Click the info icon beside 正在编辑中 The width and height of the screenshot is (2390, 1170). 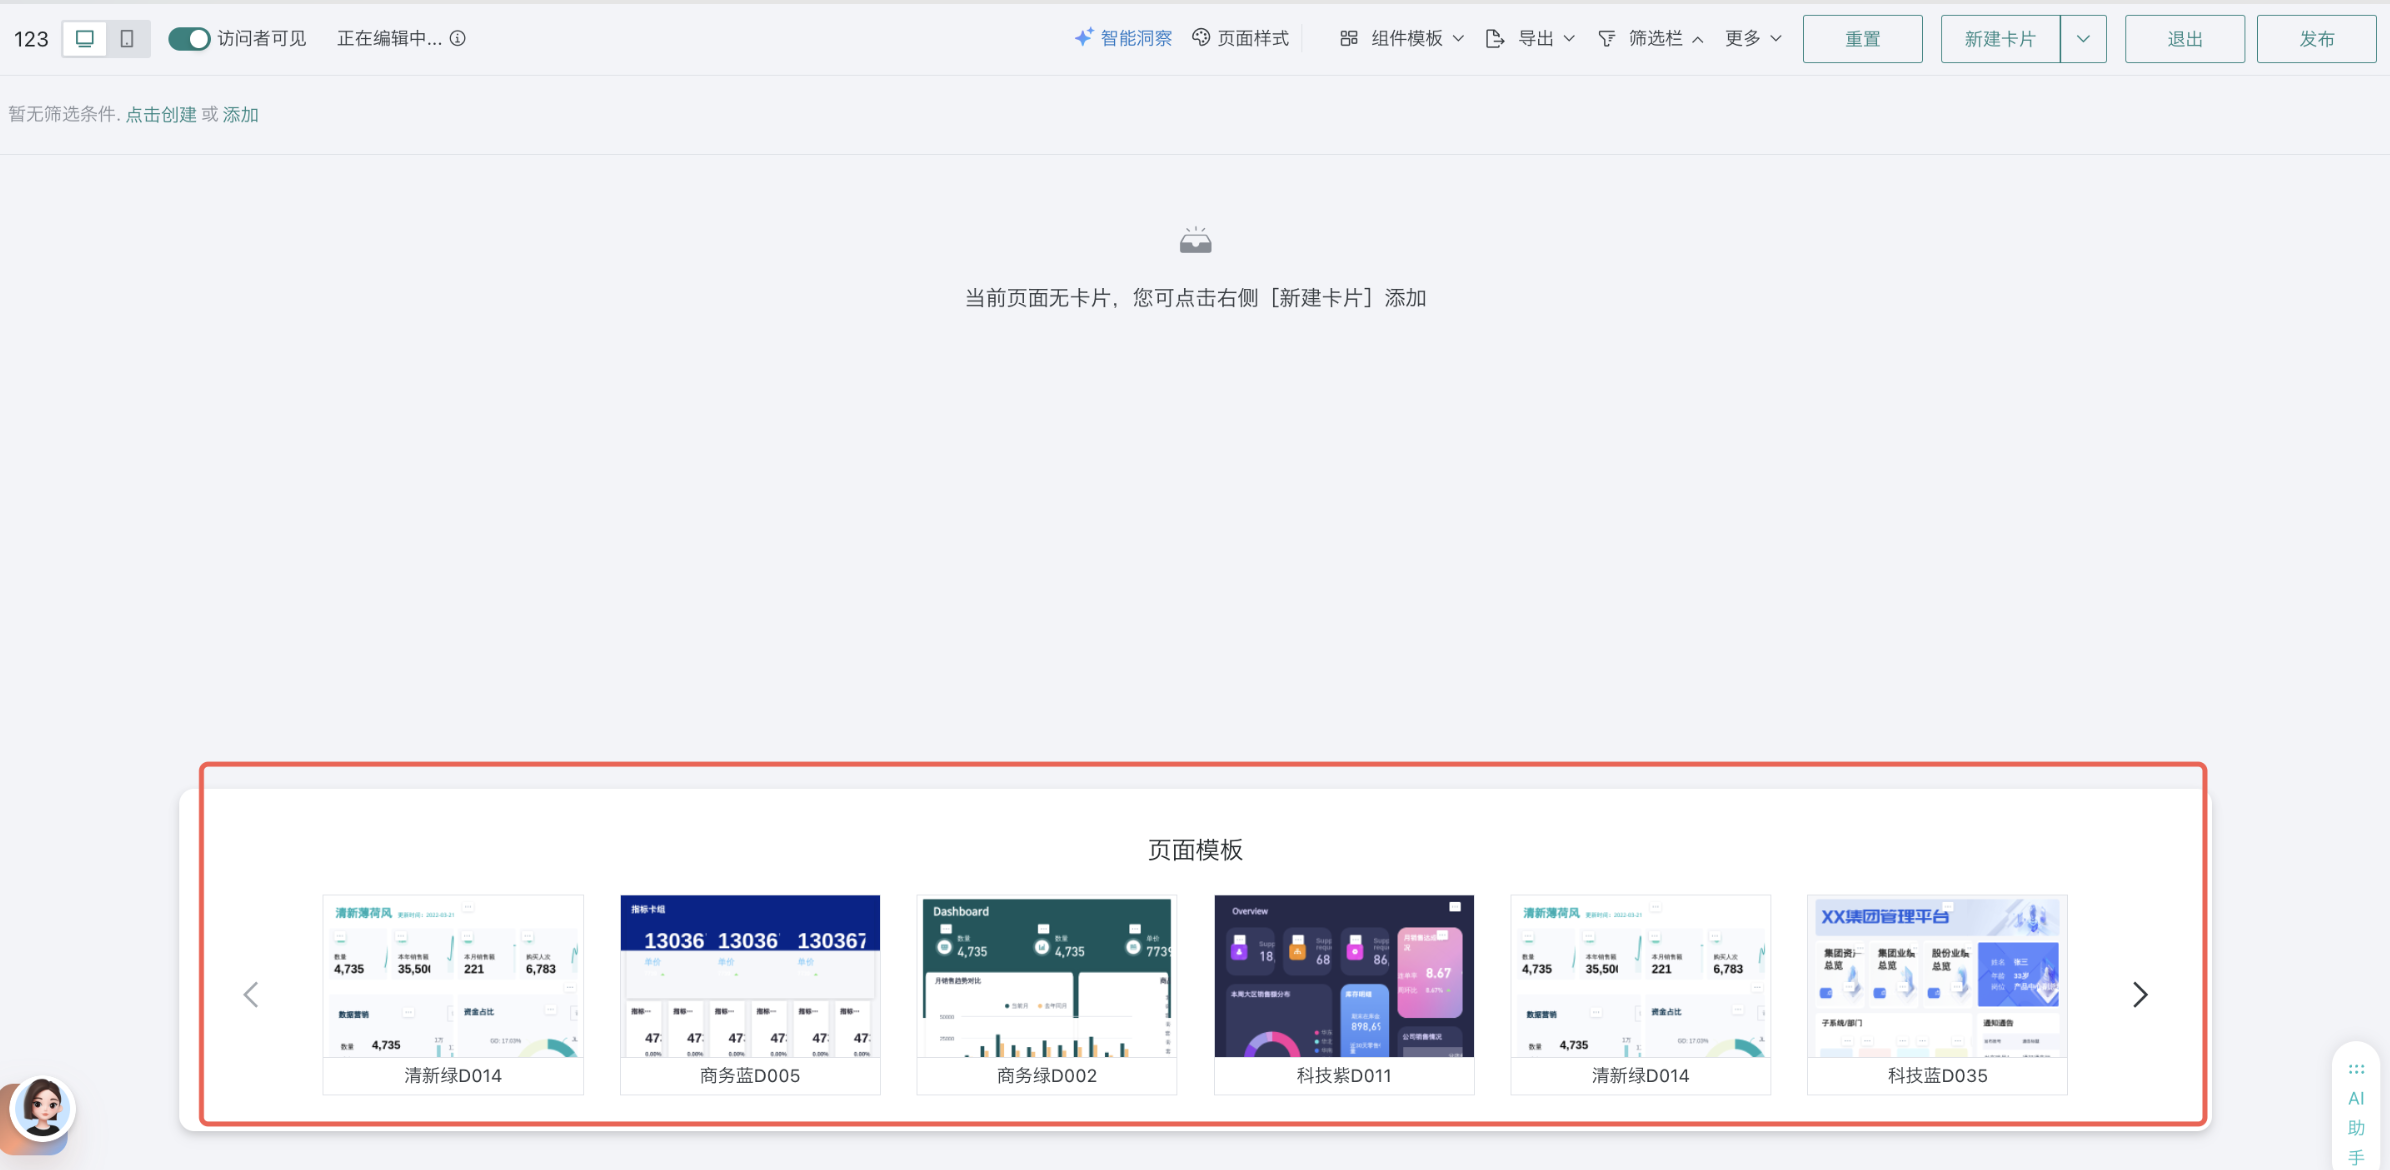point(458,39)
